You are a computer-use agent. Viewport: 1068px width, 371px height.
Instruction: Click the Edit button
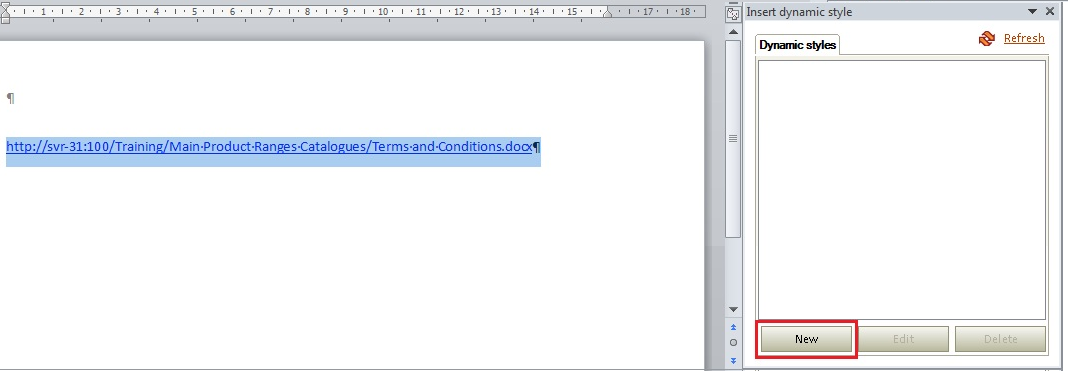(903, 339)
